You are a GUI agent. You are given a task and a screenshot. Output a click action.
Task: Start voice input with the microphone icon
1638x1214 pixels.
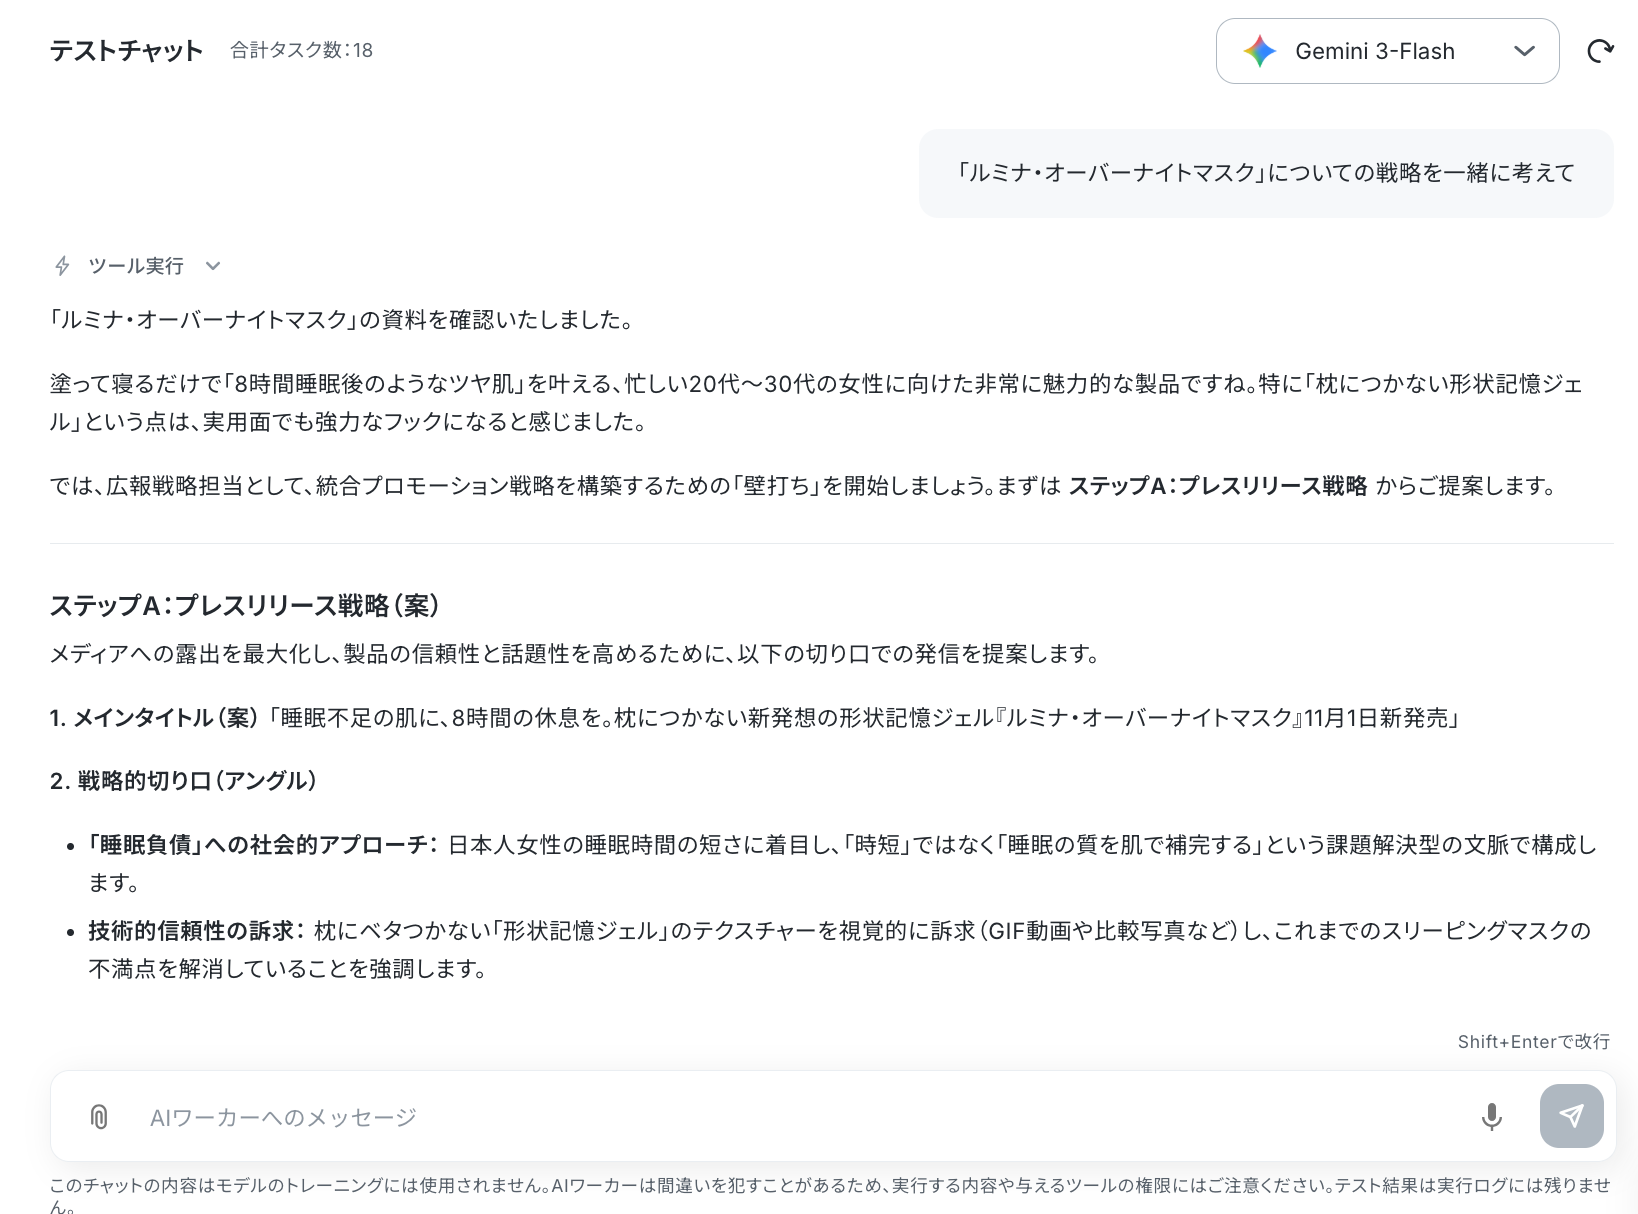tap(1491, 1116)
